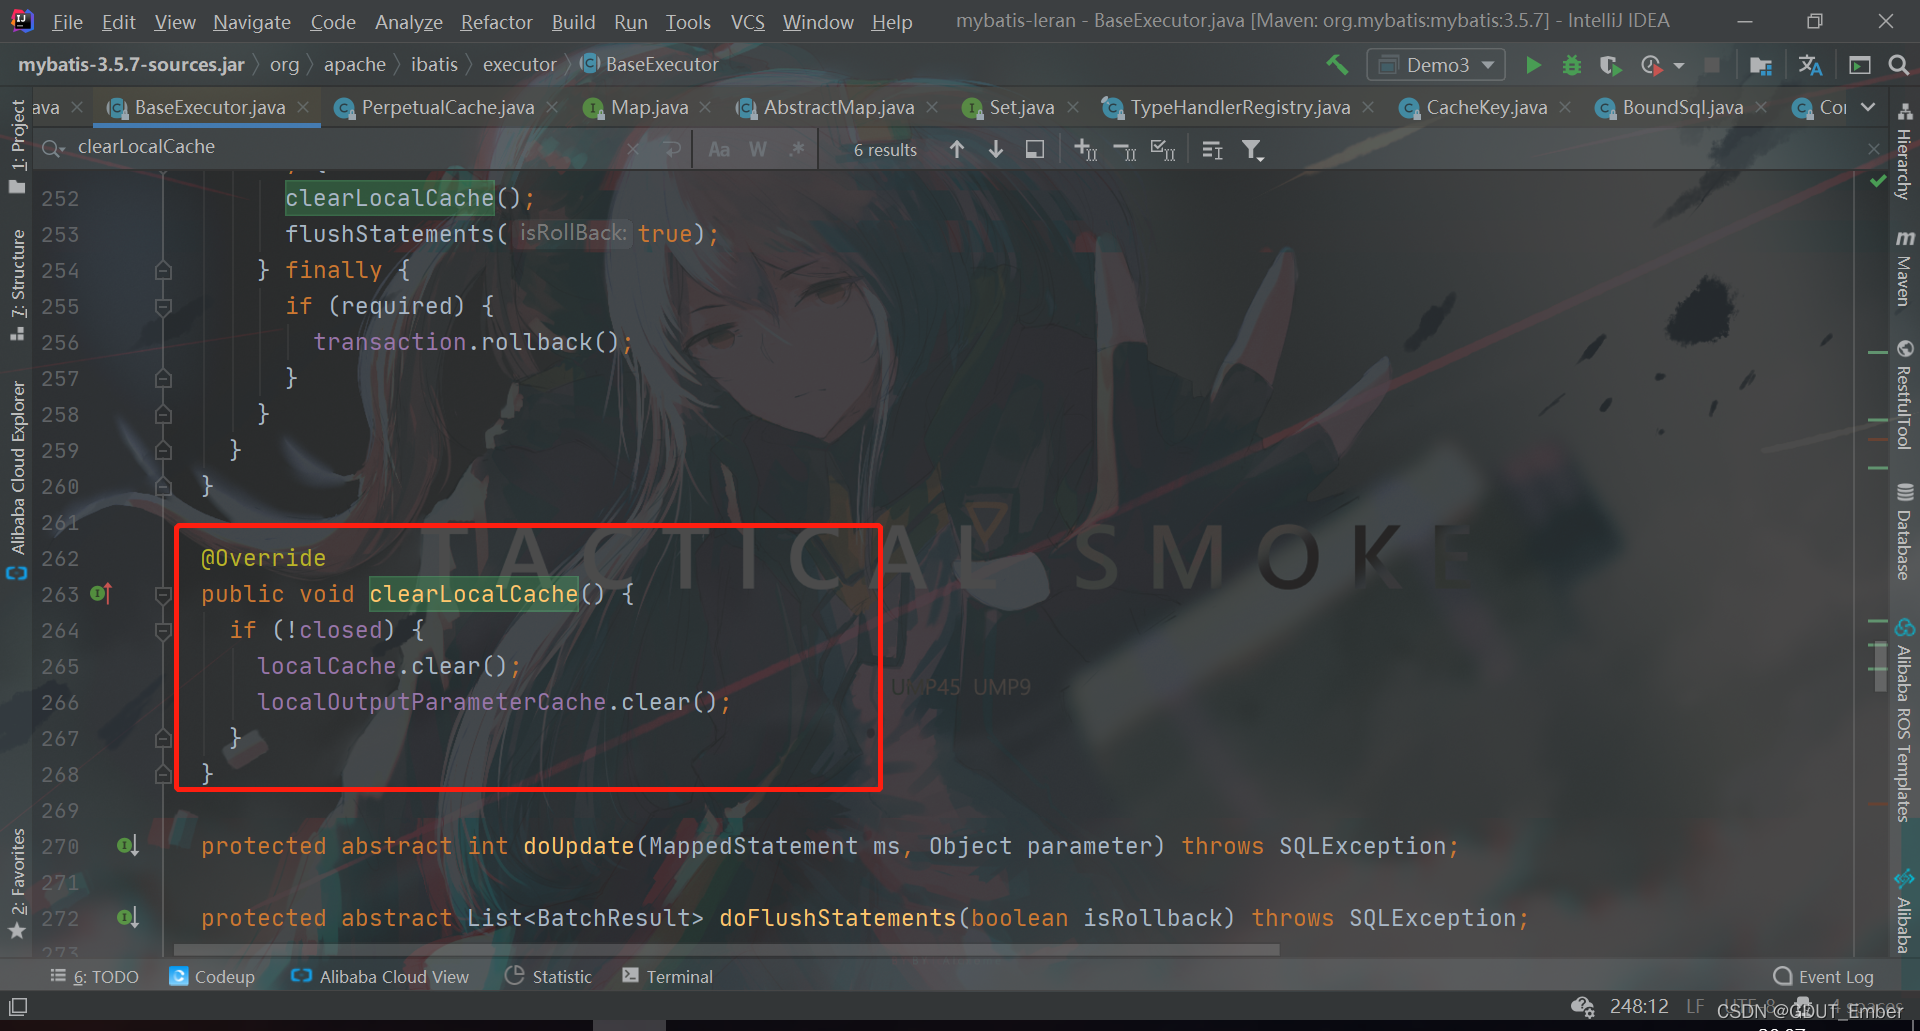The height and width of the screenshot is (1031, 1920).
Task: Click override gutter icon on line 263
Action: coord(101,593)
